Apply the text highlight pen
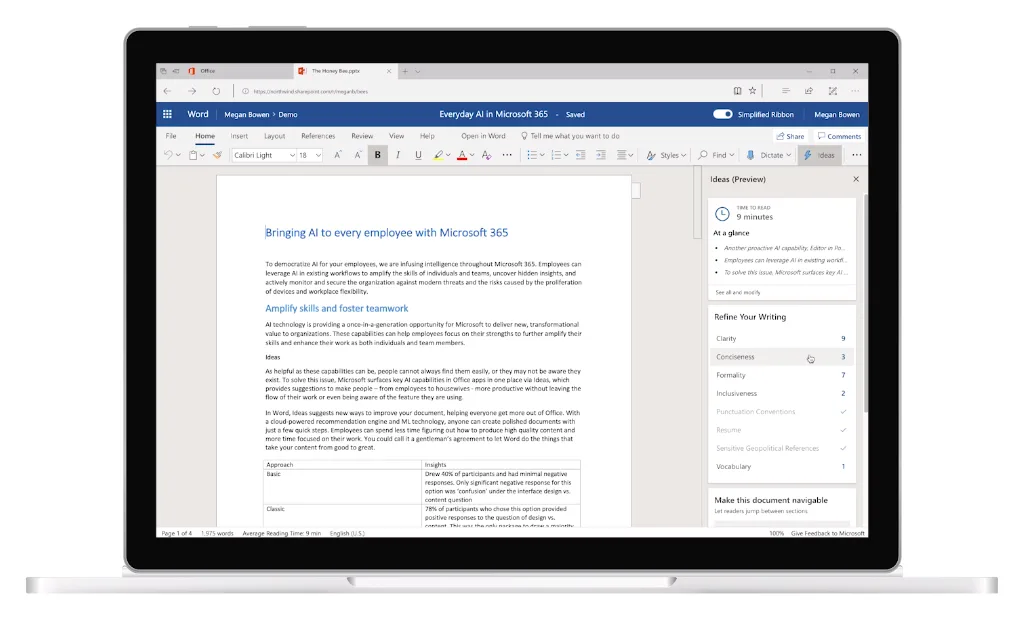This screenshot has height=619, width=1023. 438,155
